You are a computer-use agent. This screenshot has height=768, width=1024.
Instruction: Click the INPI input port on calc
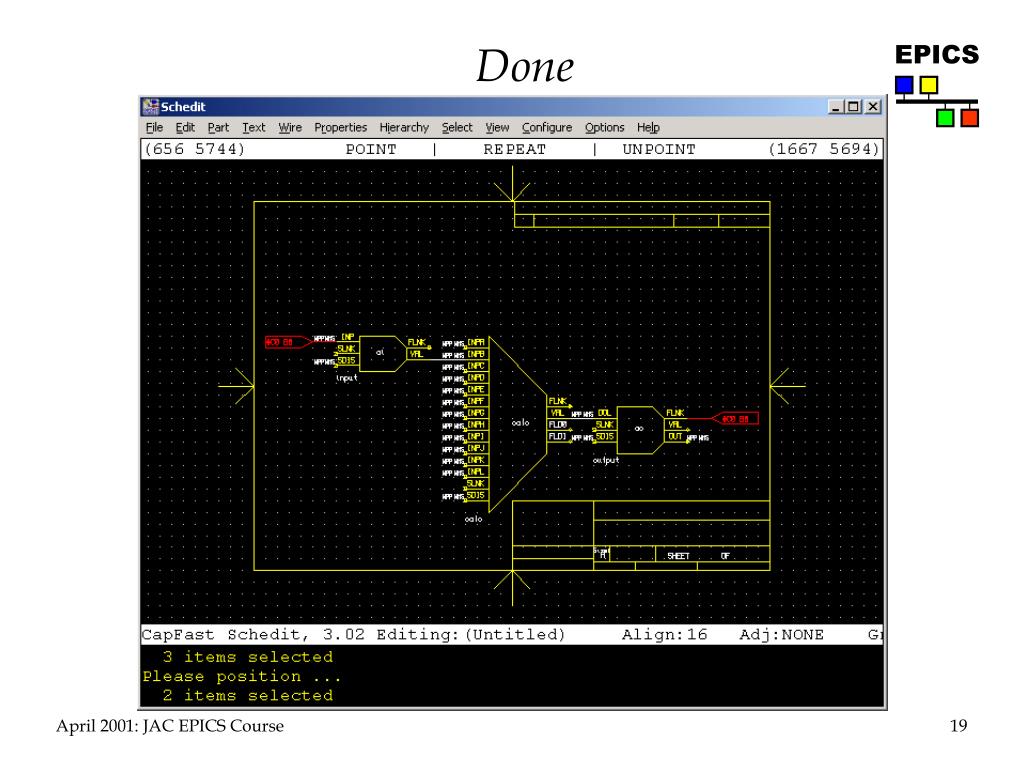click(x=476, y=436)
